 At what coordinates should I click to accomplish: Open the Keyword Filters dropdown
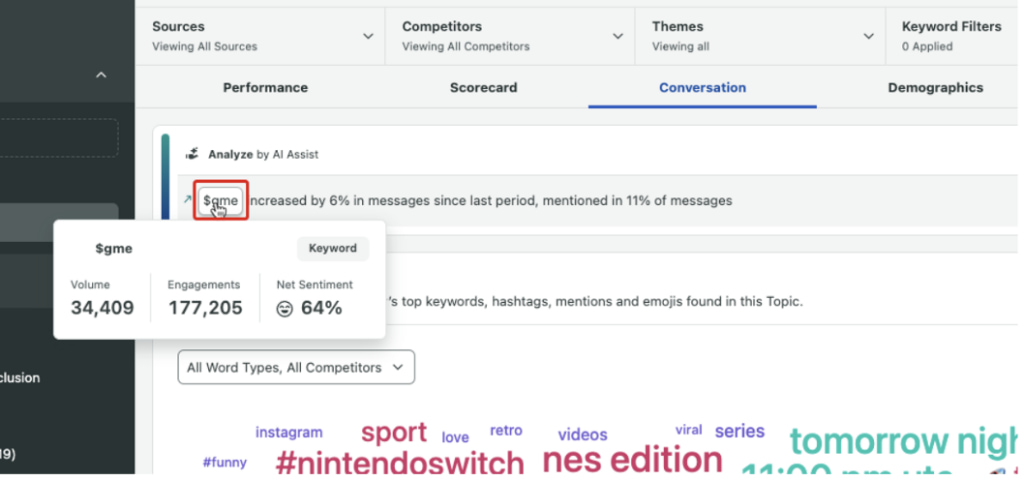[950, 35]
